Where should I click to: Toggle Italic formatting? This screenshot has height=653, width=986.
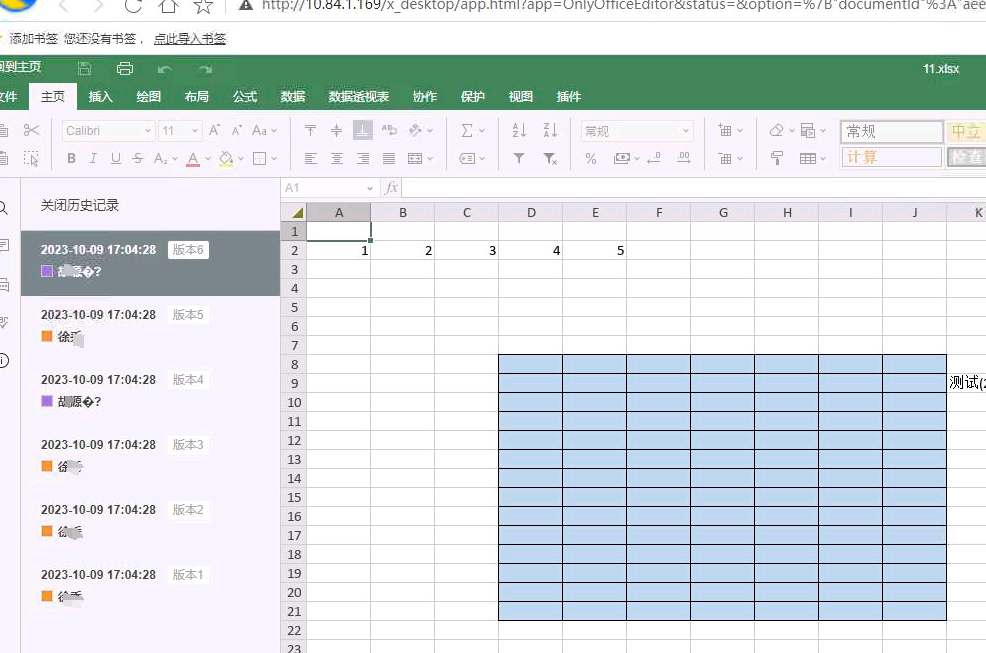pyautogui.click(x=93, y=159)
